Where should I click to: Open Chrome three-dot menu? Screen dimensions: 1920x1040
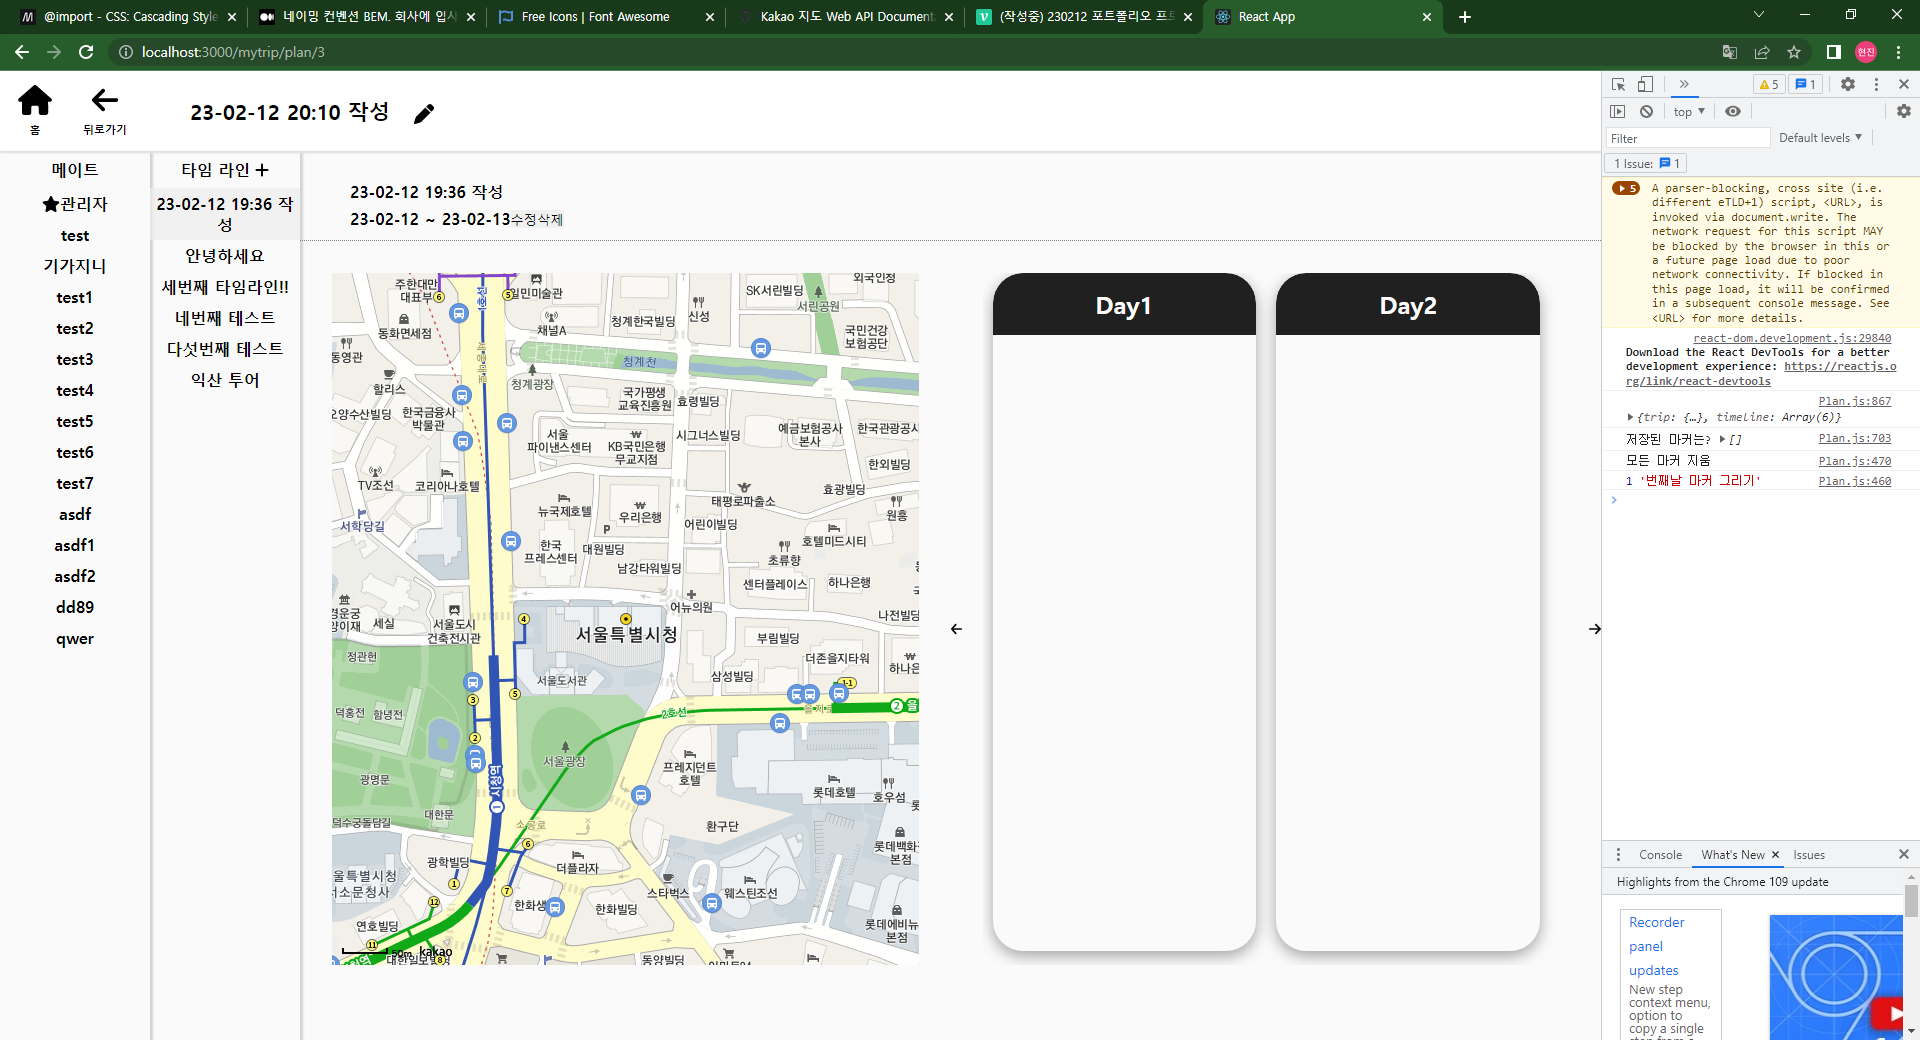pyautogui.click(x=1898, y=52)
